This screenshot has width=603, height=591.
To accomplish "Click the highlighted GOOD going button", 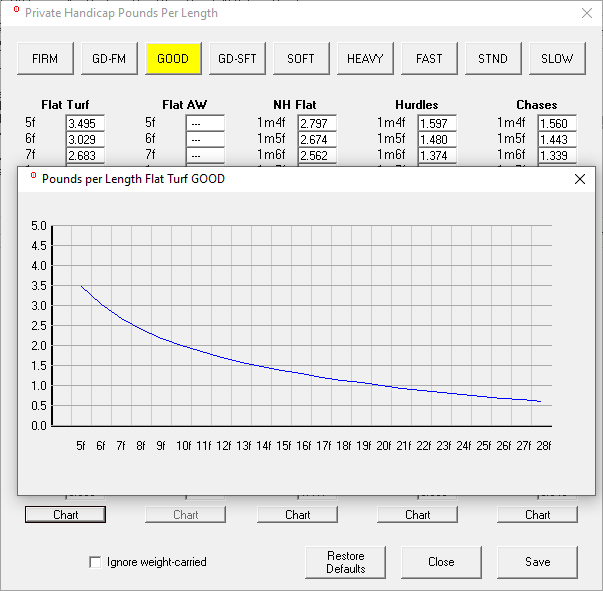I will tap(173, 58).
